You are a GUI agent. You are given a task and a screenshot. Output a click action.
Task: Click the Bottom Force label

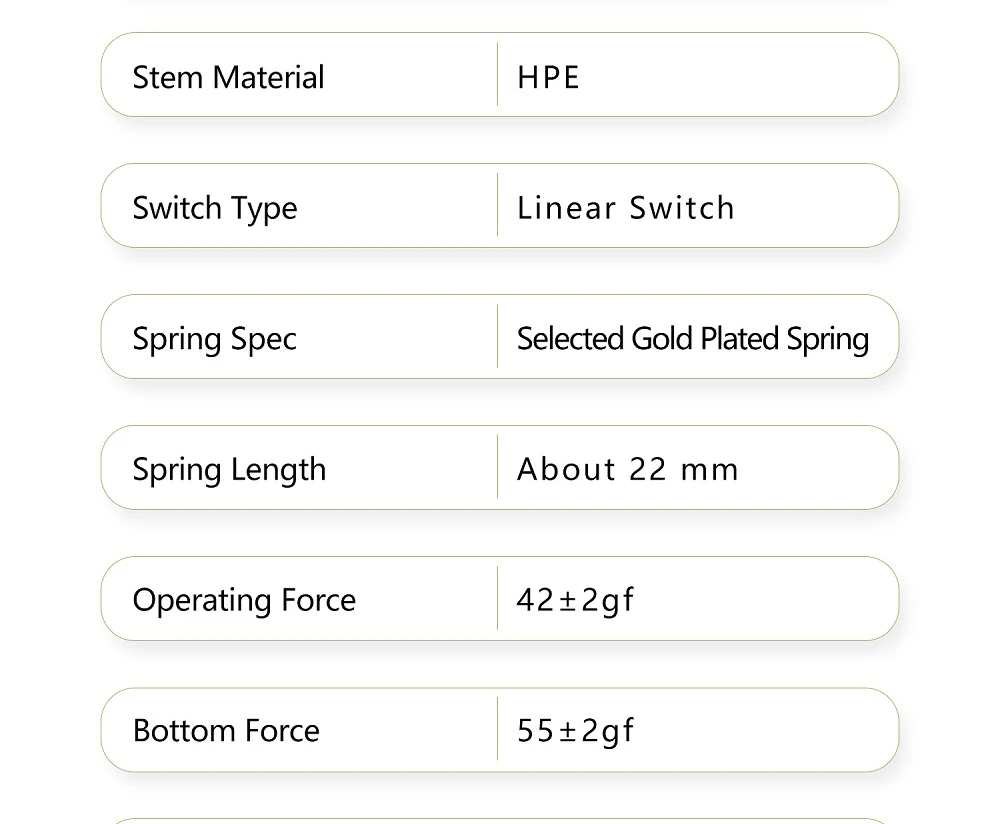pyautogui.click(x=226, y=731)
